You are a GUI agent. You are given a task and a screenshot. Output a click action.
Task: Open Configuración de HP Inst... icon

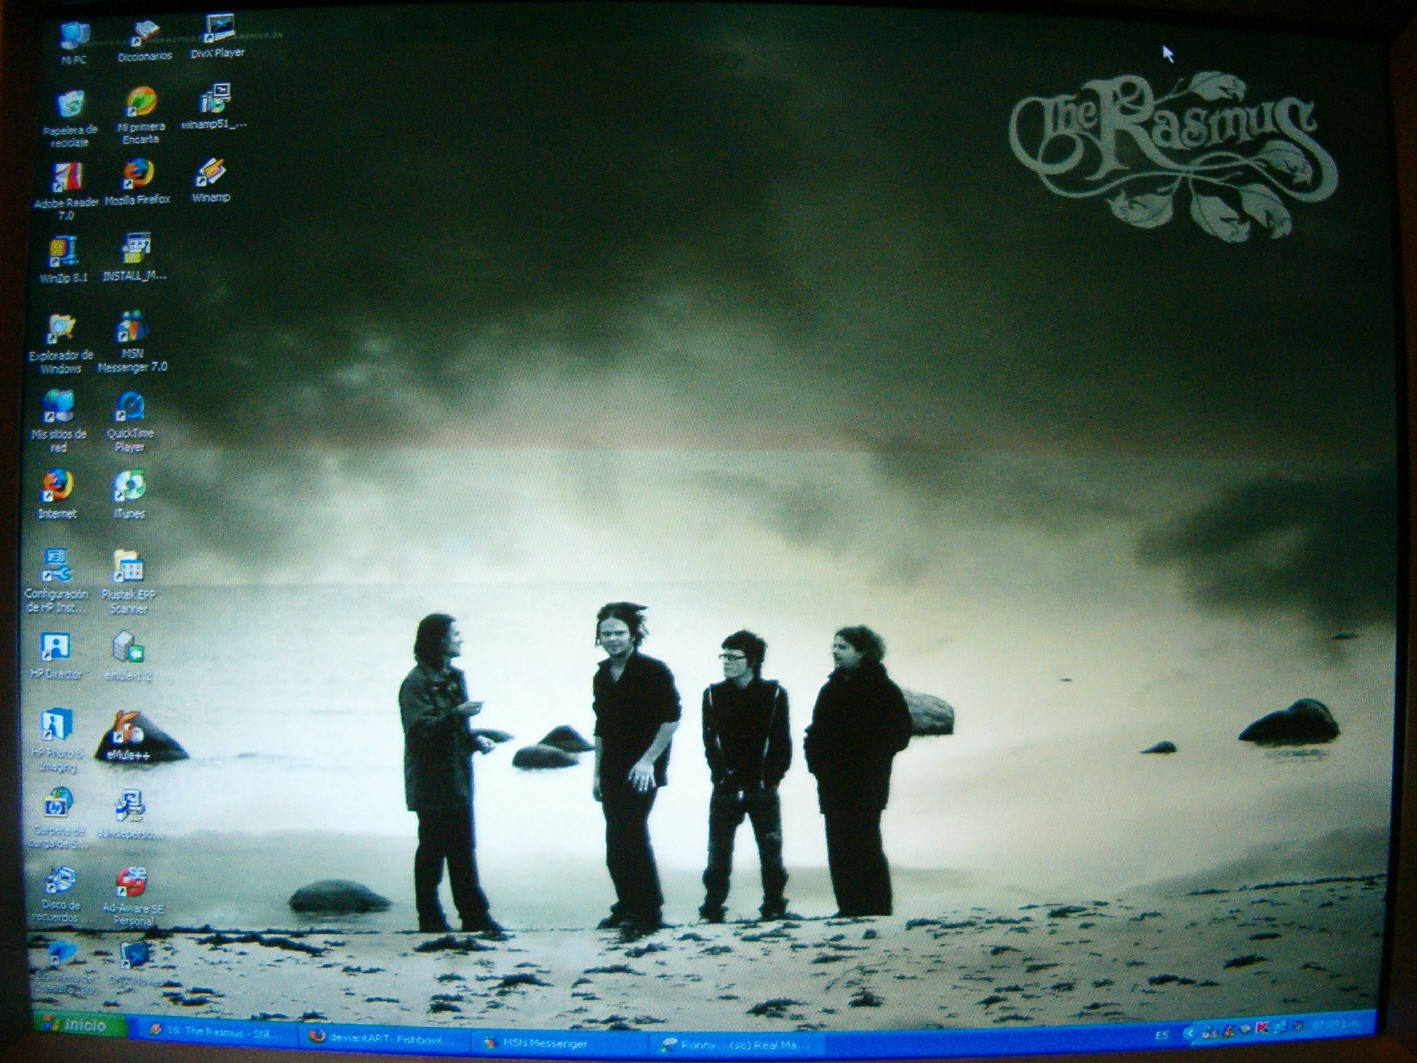(56, 581)
